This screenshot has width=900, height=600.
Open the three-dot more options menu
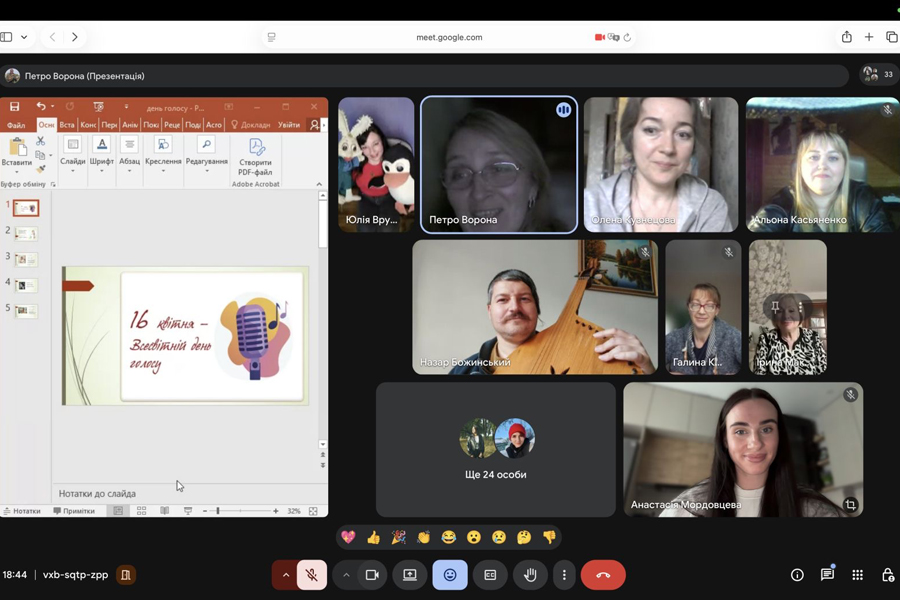coord(564,575)
